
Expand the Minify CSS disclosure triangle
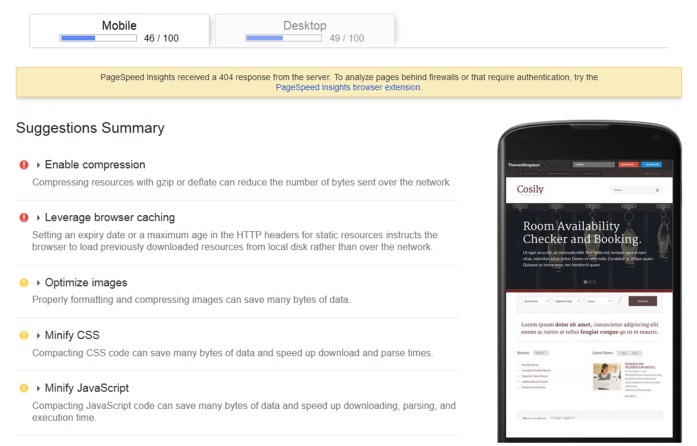(38, 335)
